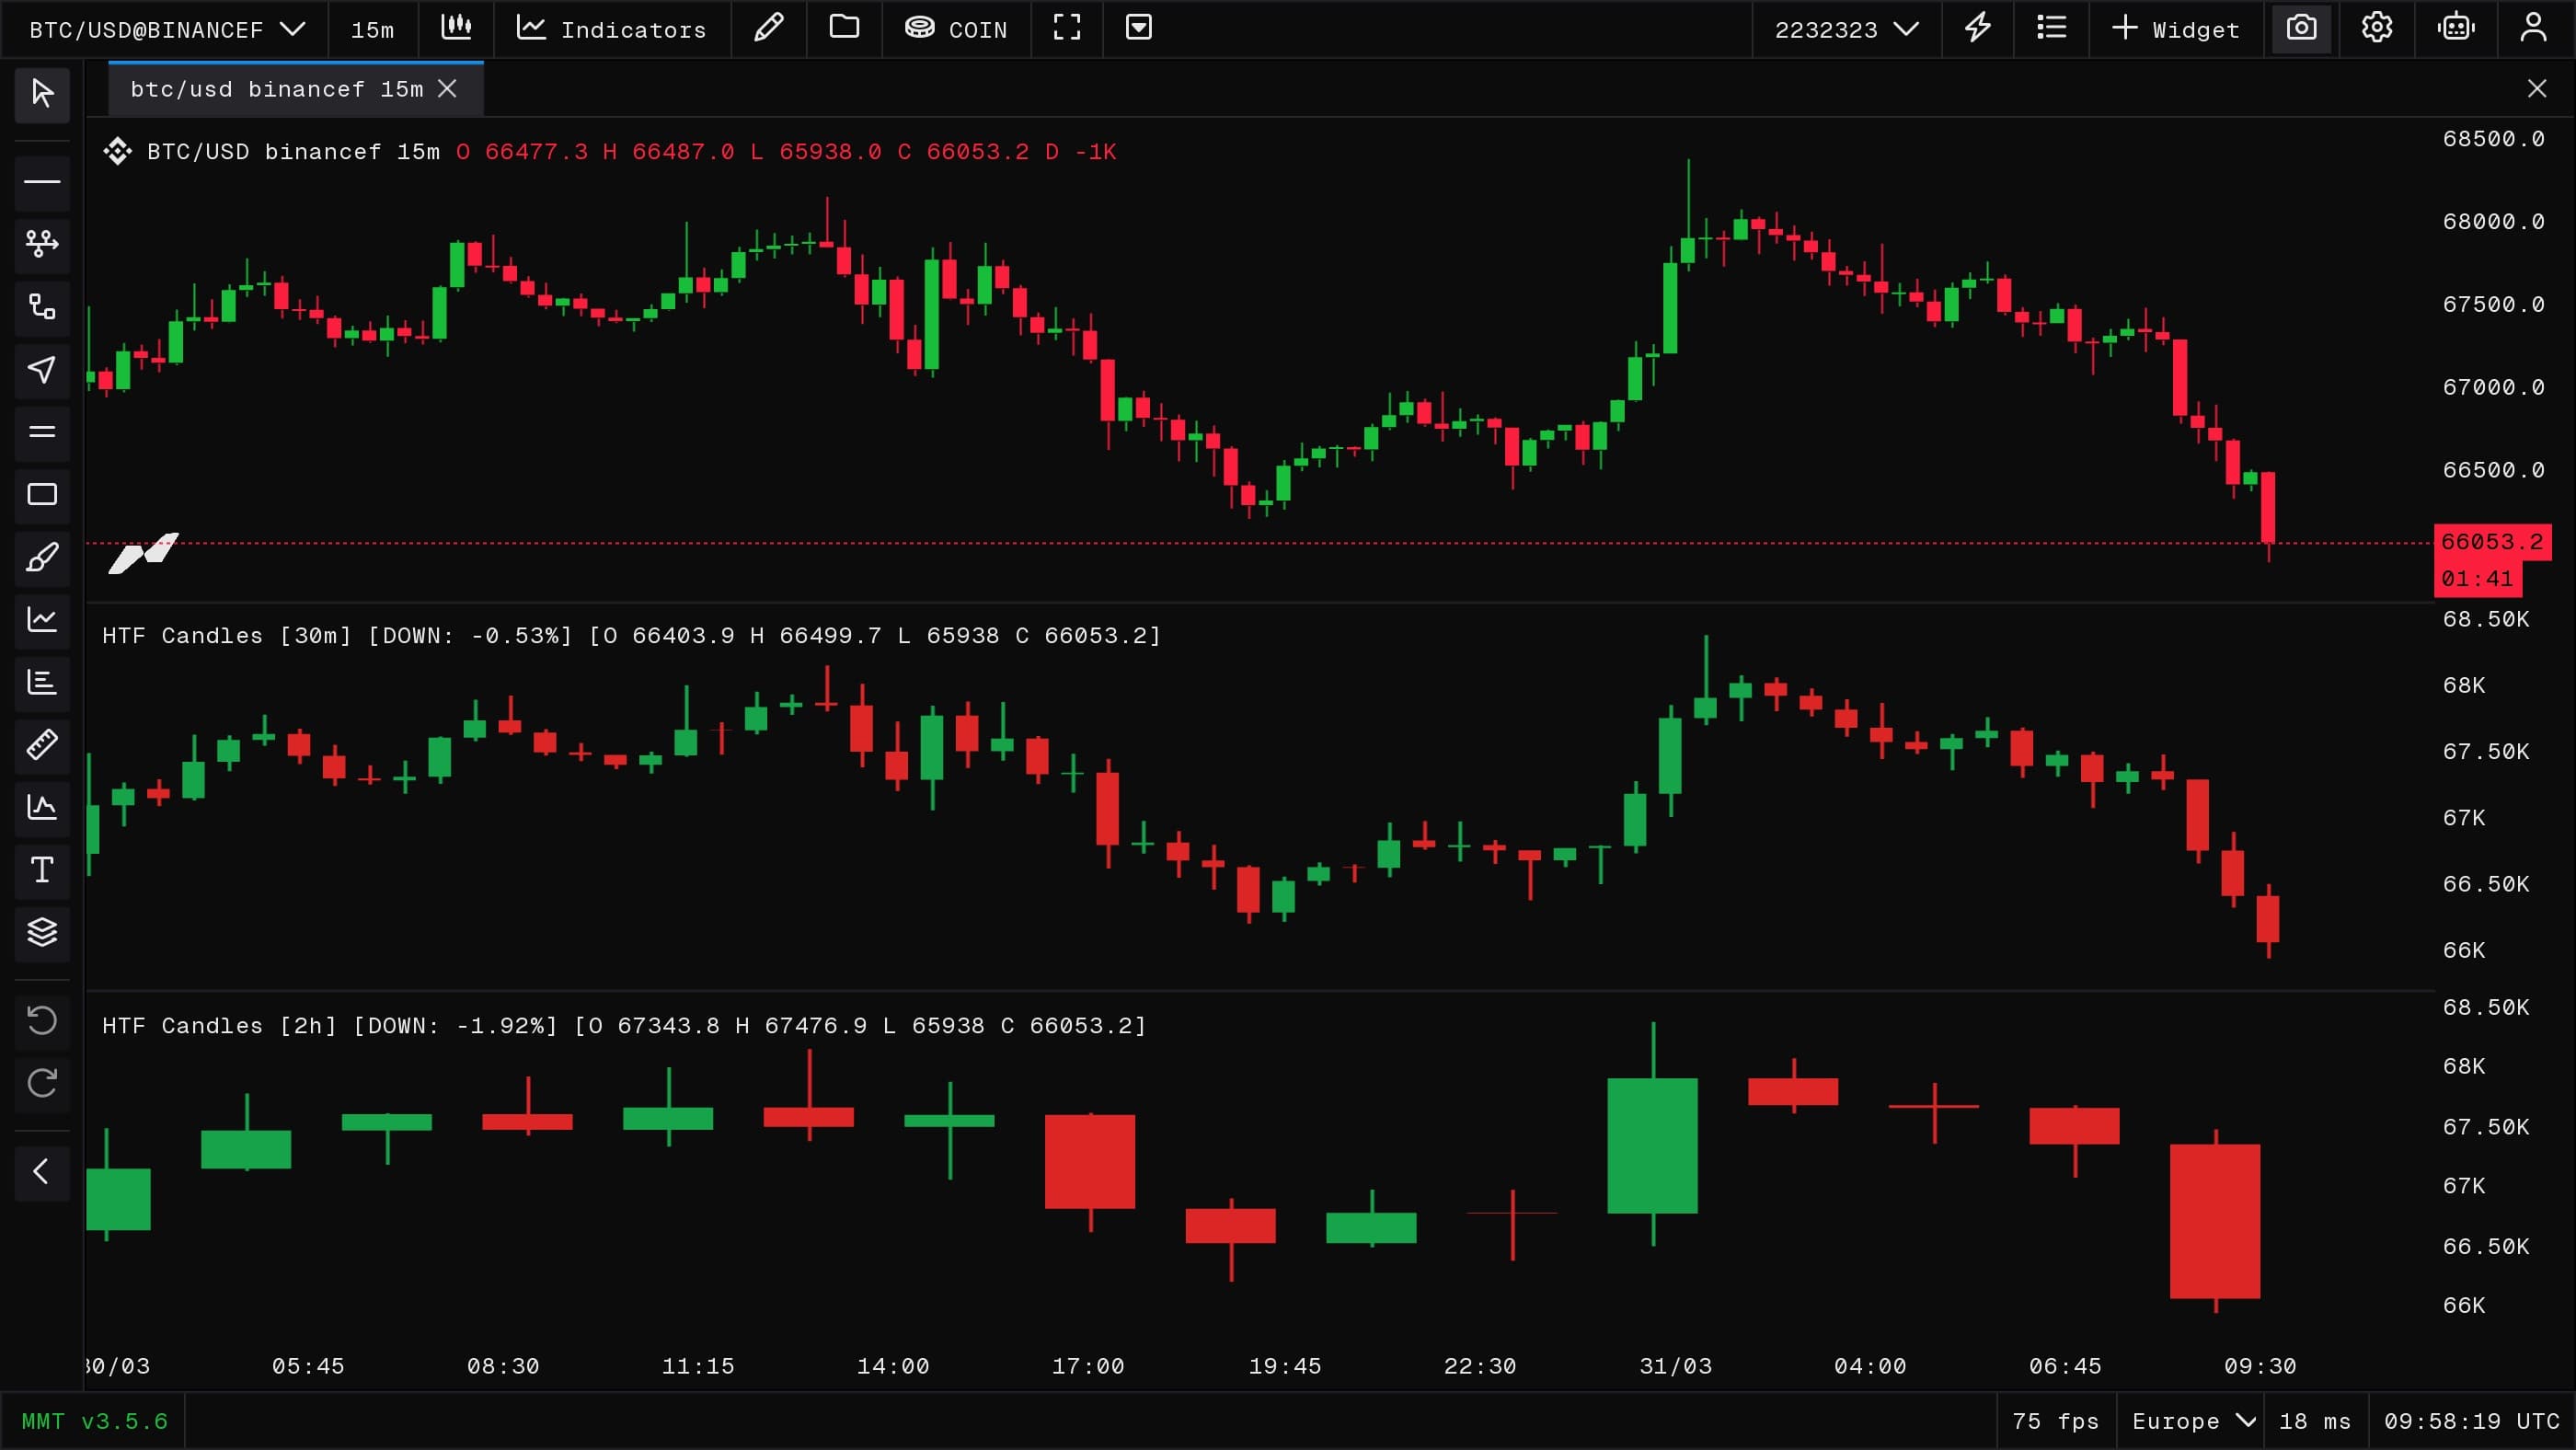
Task: Undo the last drawing action
Action: [x=42, y=1021]
